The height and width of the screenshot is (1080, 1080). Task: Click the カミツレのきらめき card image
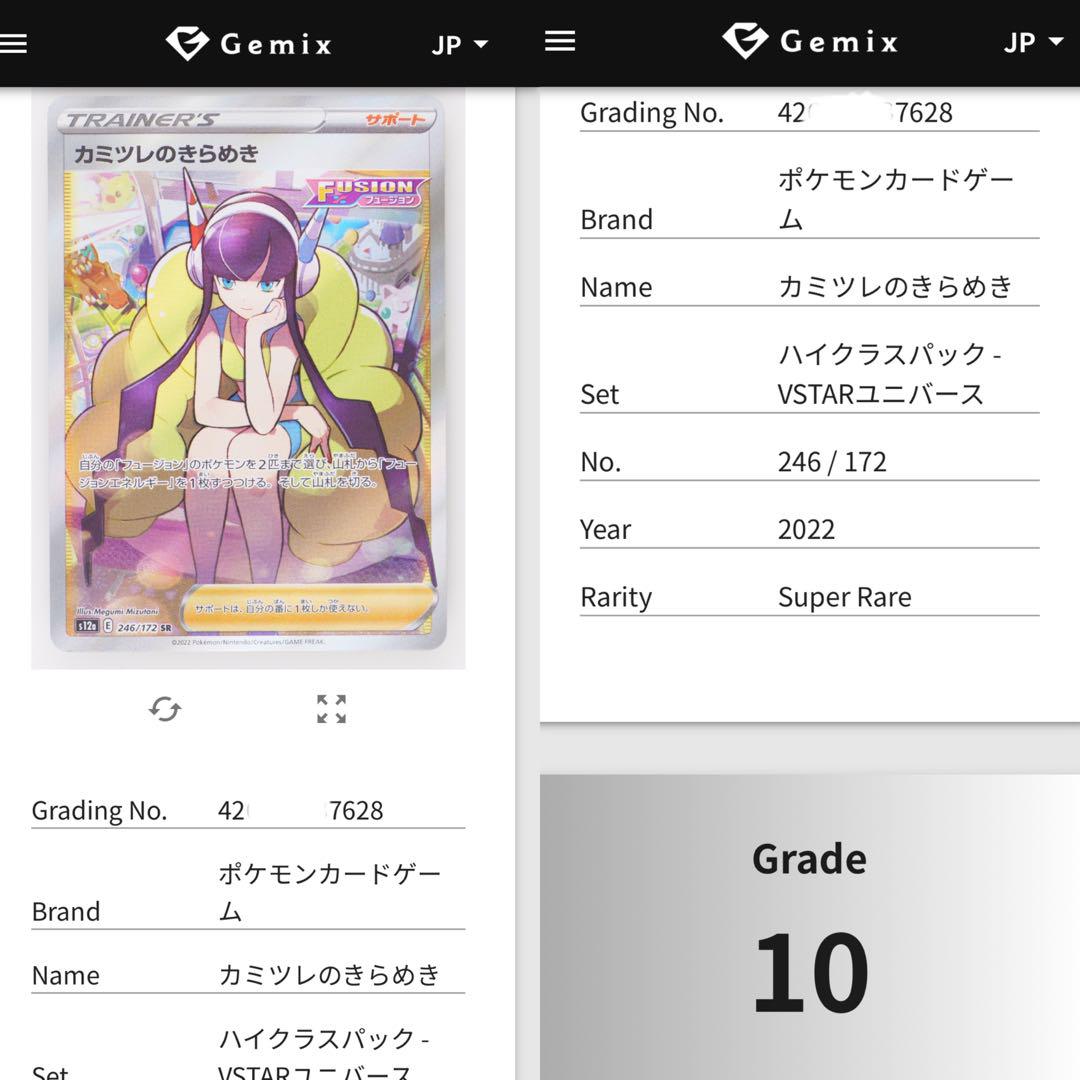coord(248,373)
